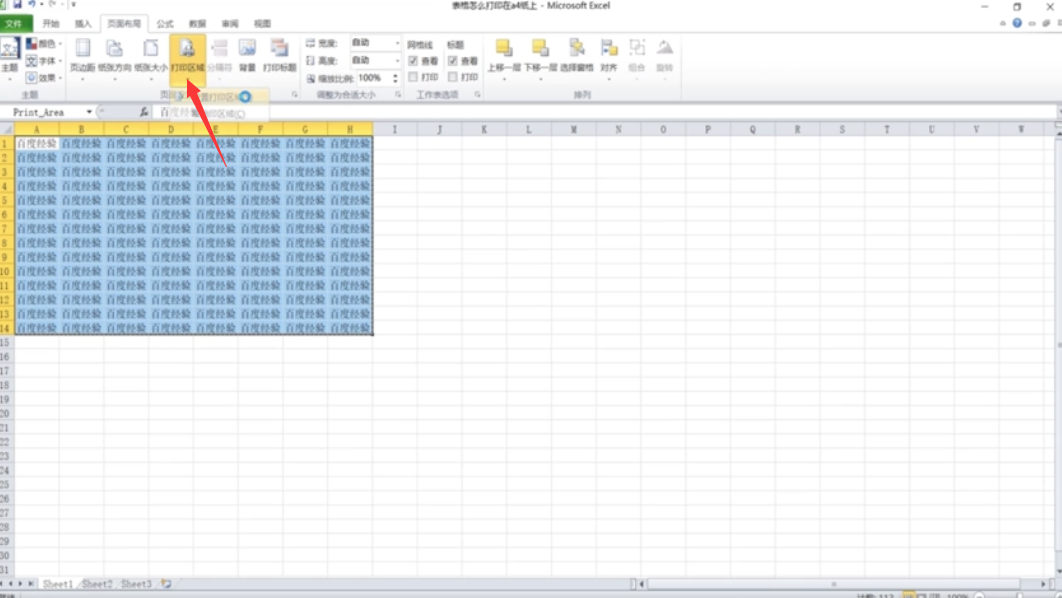Open the 颜色 theme colors menu

tap(43, 44)
